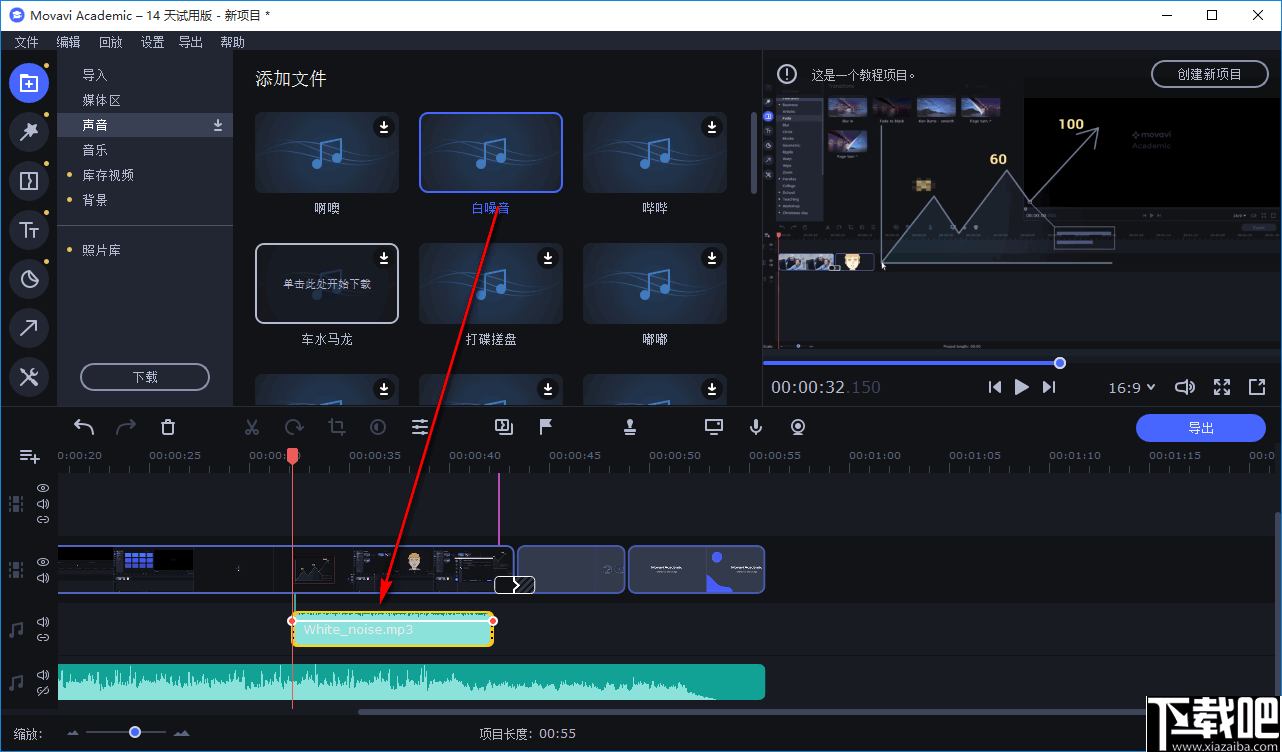The width and height of the screenshot is (1282, 752).
Task: Open the Transitions panel icon
Action: pyautogui.click(x=28, y=181)
